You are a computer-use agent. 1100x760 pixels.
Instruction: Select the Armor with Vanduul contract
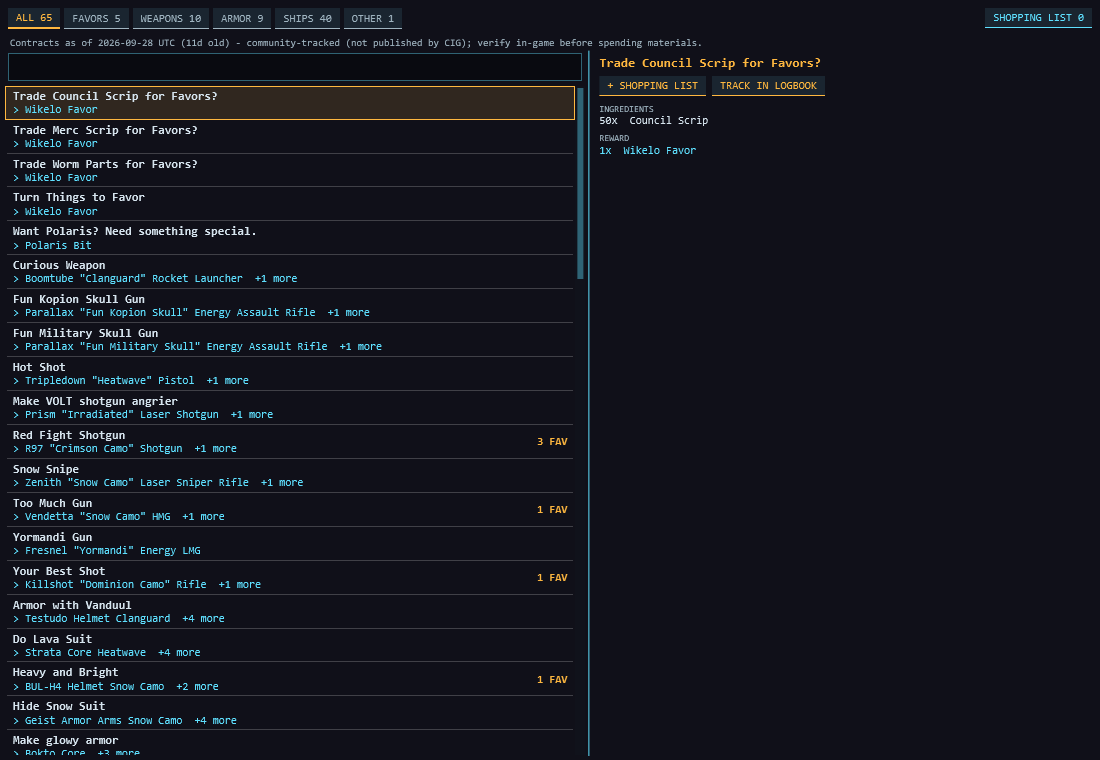click(x=290, y=612)
